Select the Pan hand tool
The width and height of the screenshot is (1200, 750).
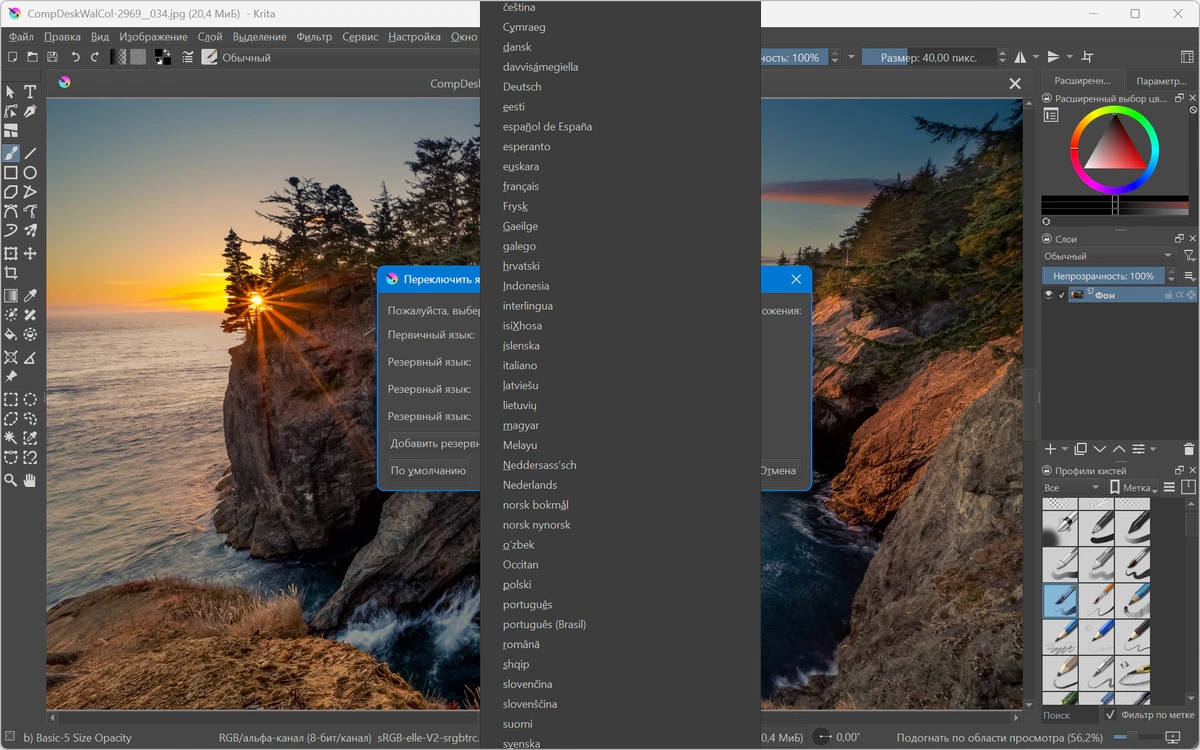pos(30,481)
